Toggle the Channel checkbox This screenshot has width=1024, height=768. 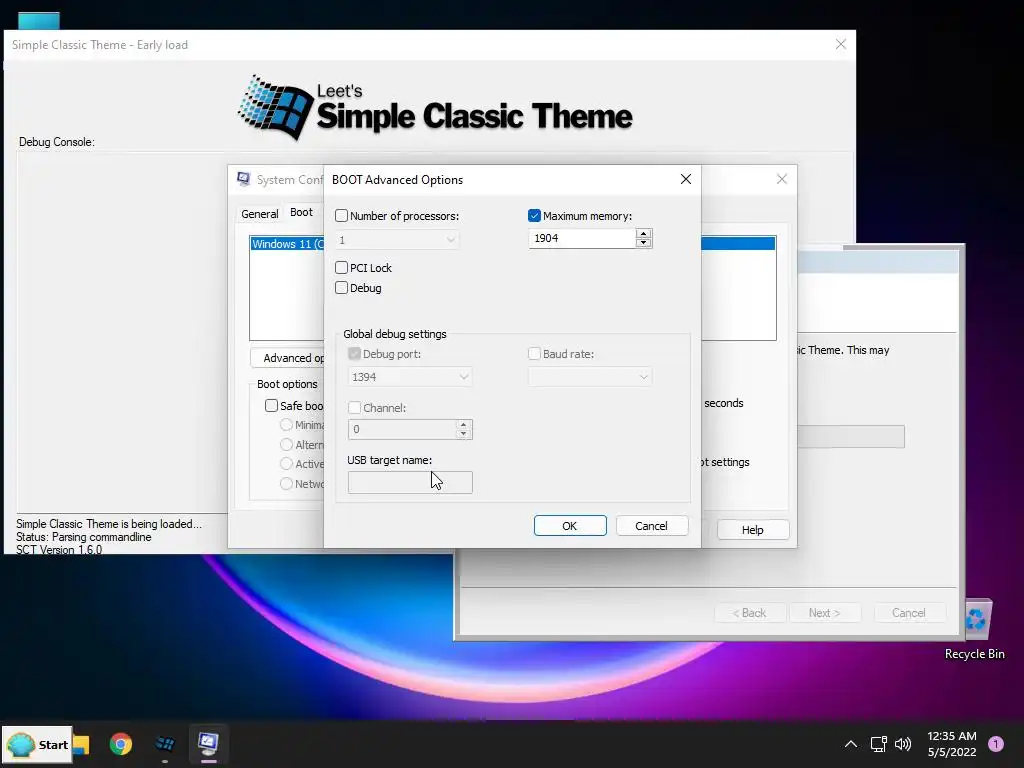[x=354, y=408]
